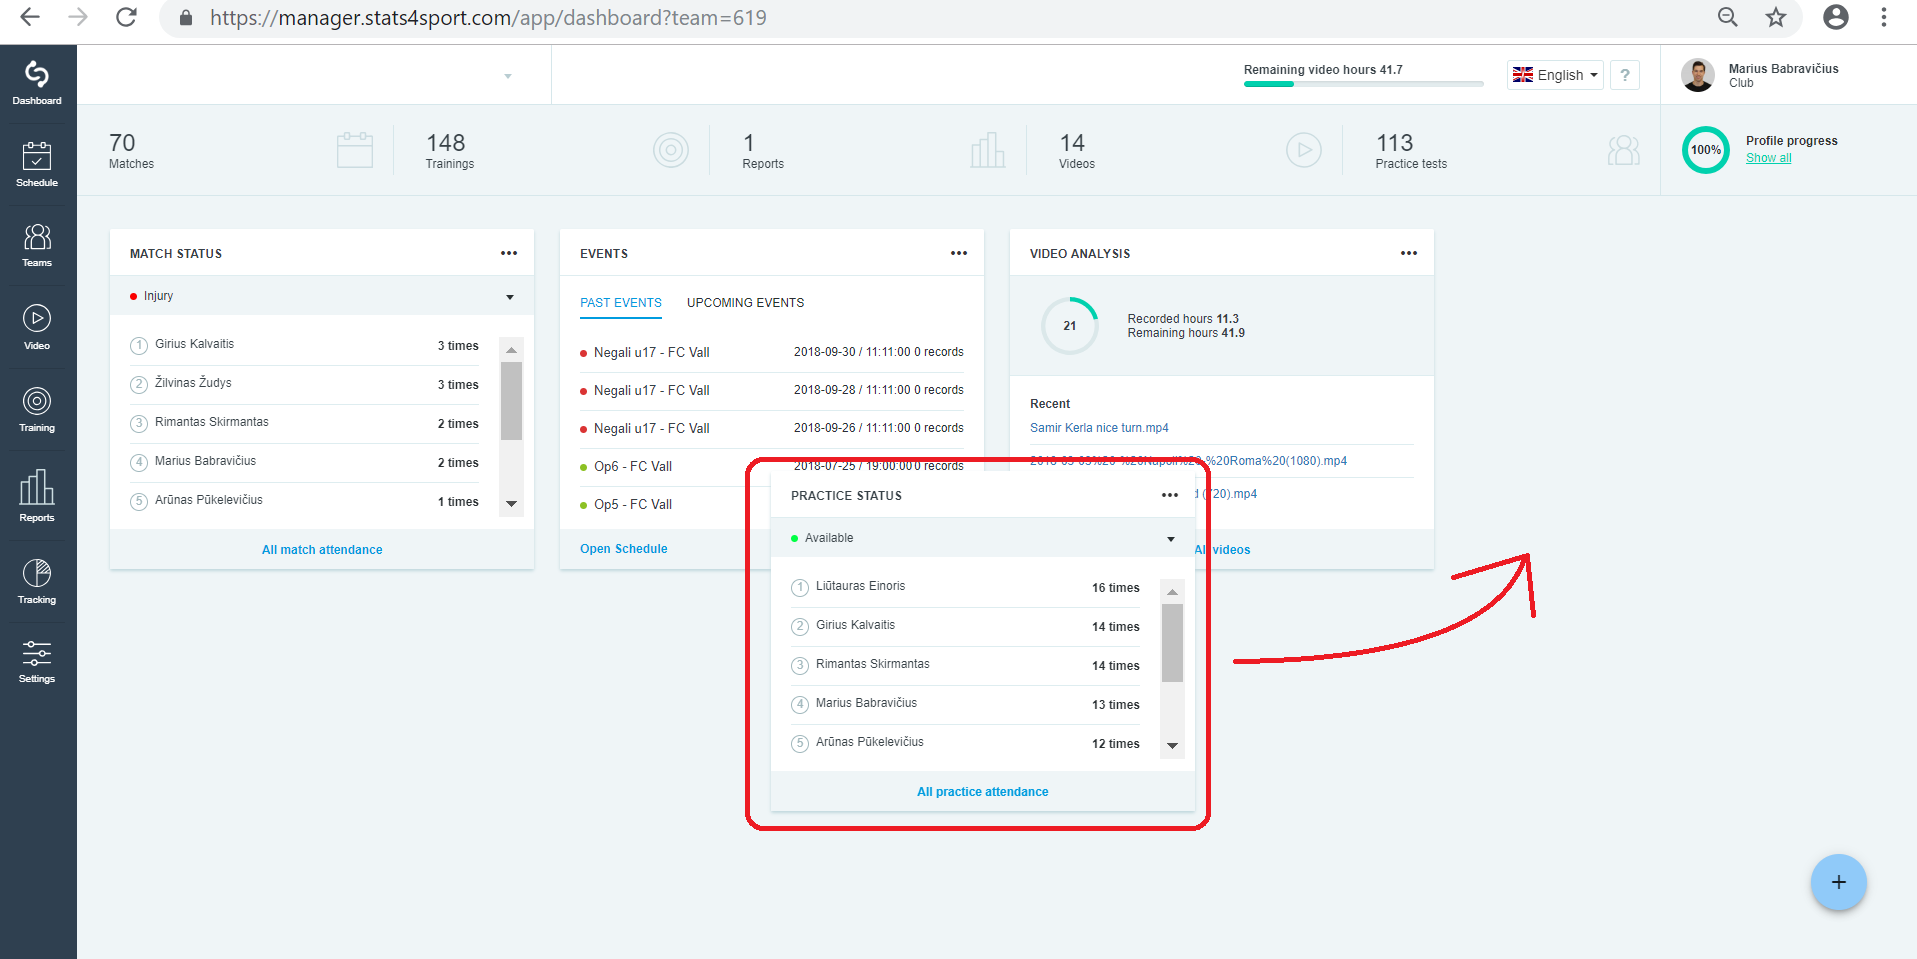Select the Past Events tab
The image size is (1917, 959).
click(621, 303)
